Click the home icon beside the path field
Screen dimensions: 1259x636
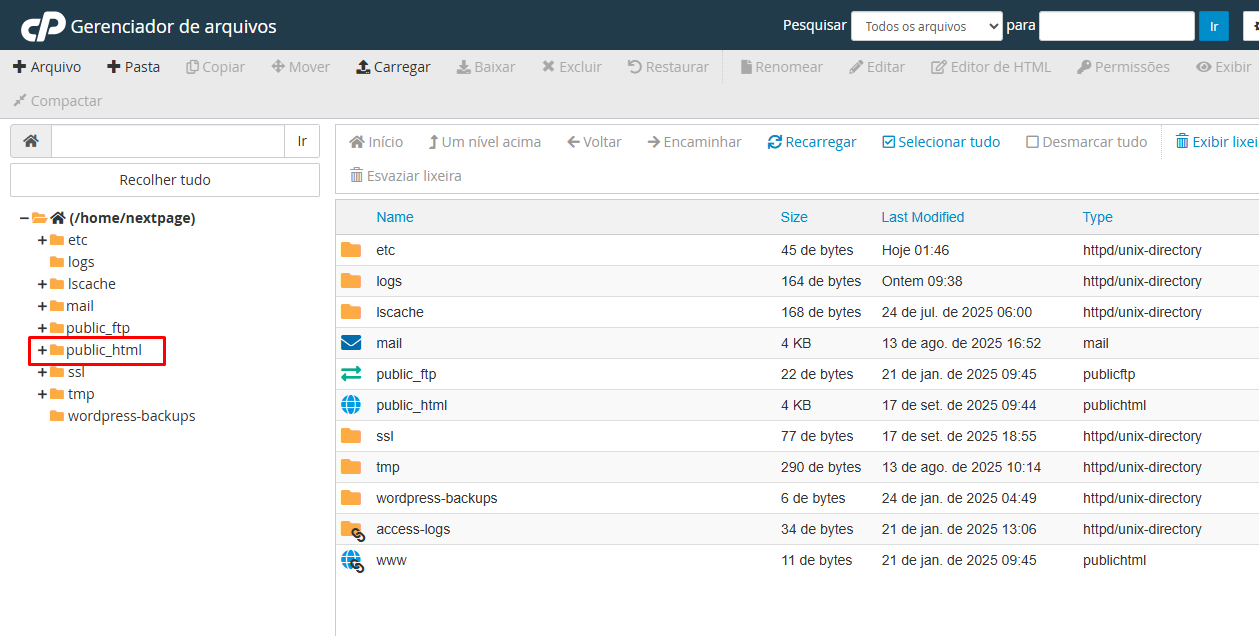[x=31, y=141]
